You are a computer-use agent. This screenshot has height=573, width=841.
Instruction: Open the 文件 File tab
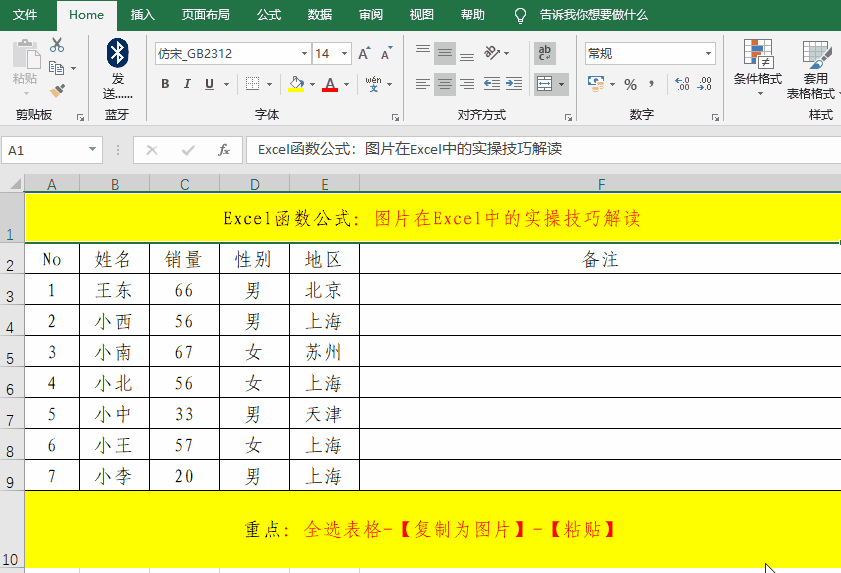click(25, 15)
